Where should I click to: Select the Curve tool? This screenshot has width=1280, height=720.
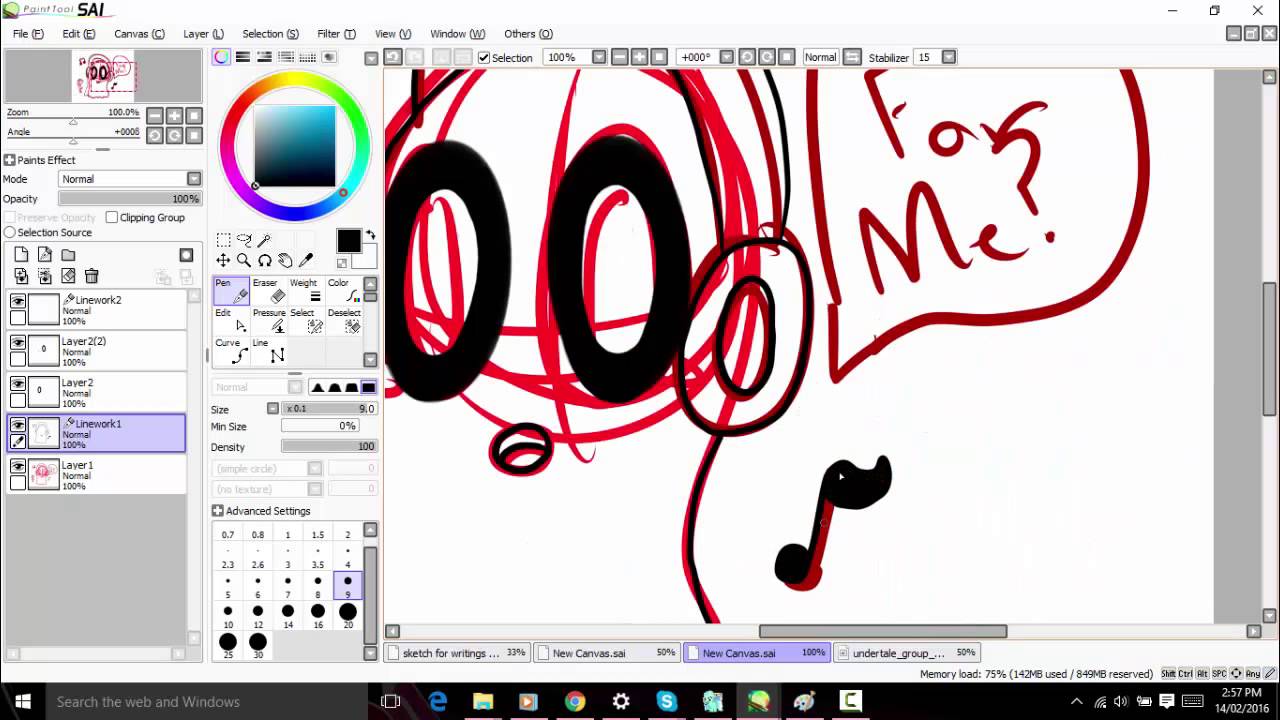[x=231, y=351]
